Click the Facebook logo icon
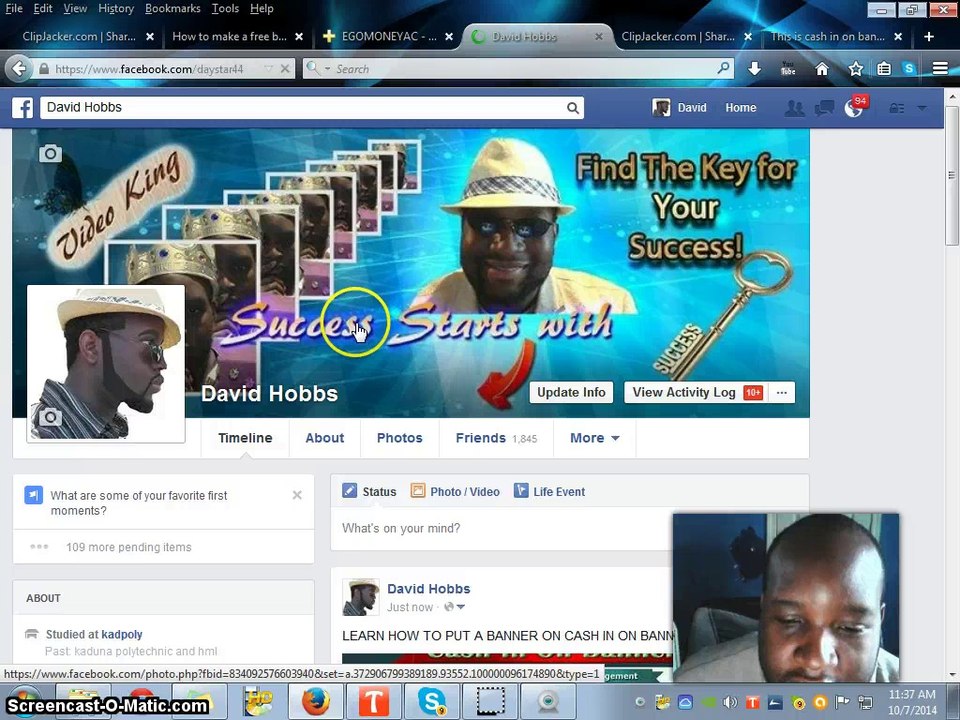This screenshot has width=960, height=720. tap(23, 108)
